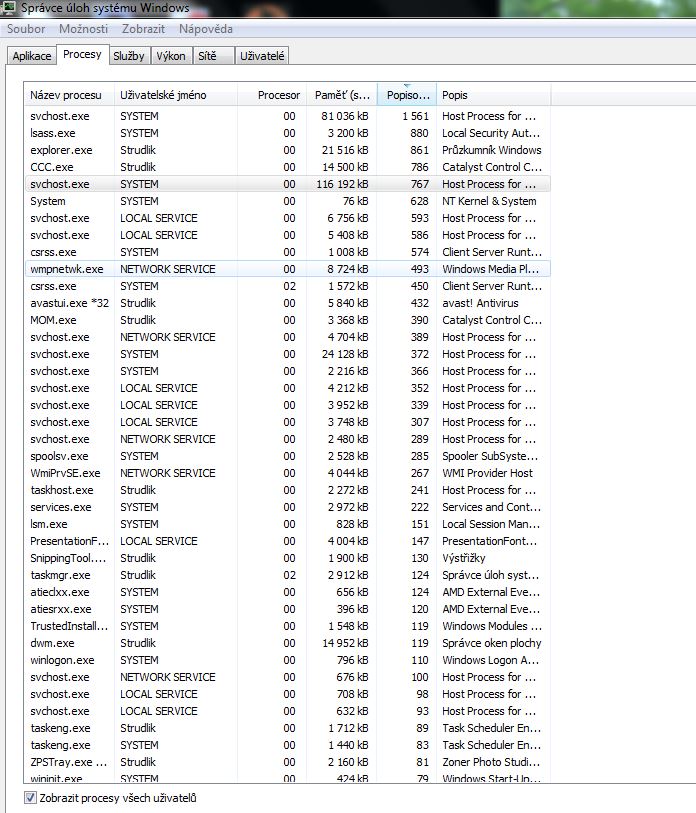Select the PresentationF... process row
The height and width of the screenshot is (813, 696).
[x=287, y=541]
